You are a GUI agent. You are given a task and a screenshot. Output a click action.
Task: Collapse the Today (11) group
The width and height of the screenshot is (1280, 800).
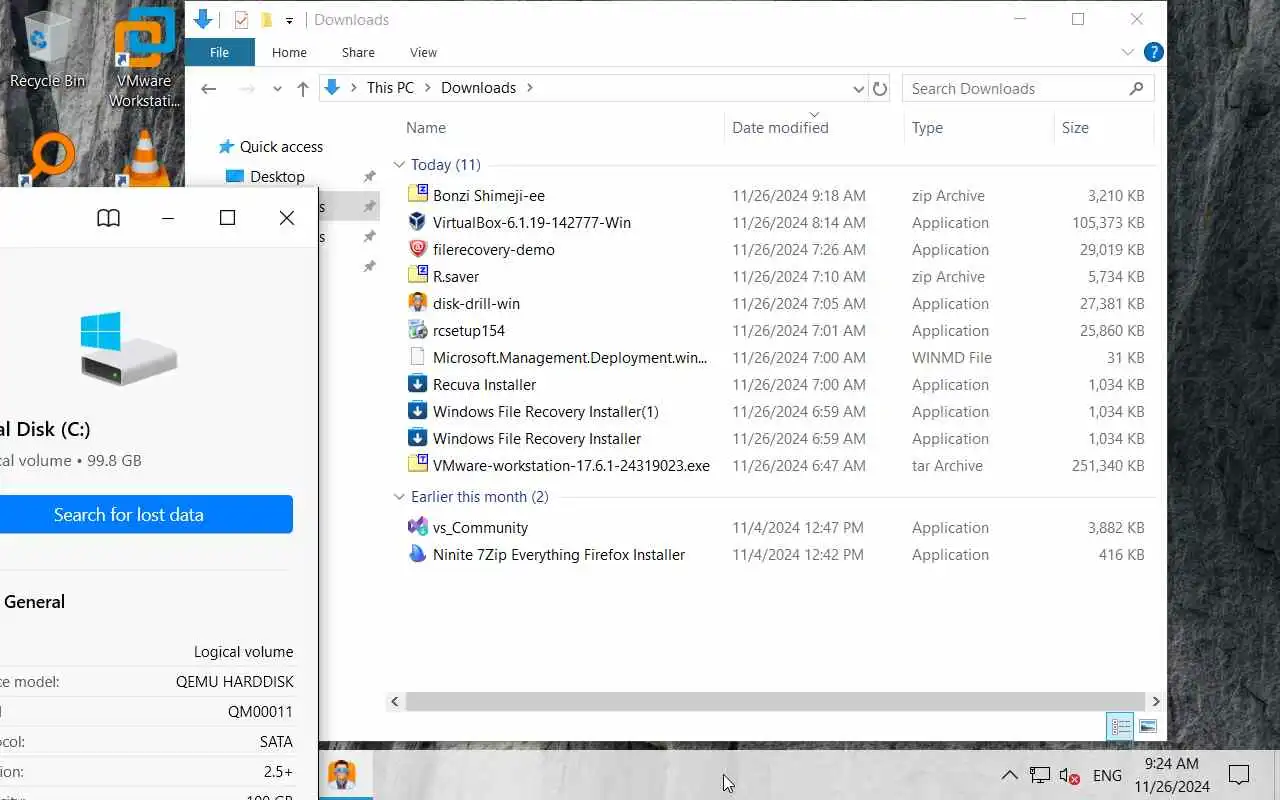[399, 165]
